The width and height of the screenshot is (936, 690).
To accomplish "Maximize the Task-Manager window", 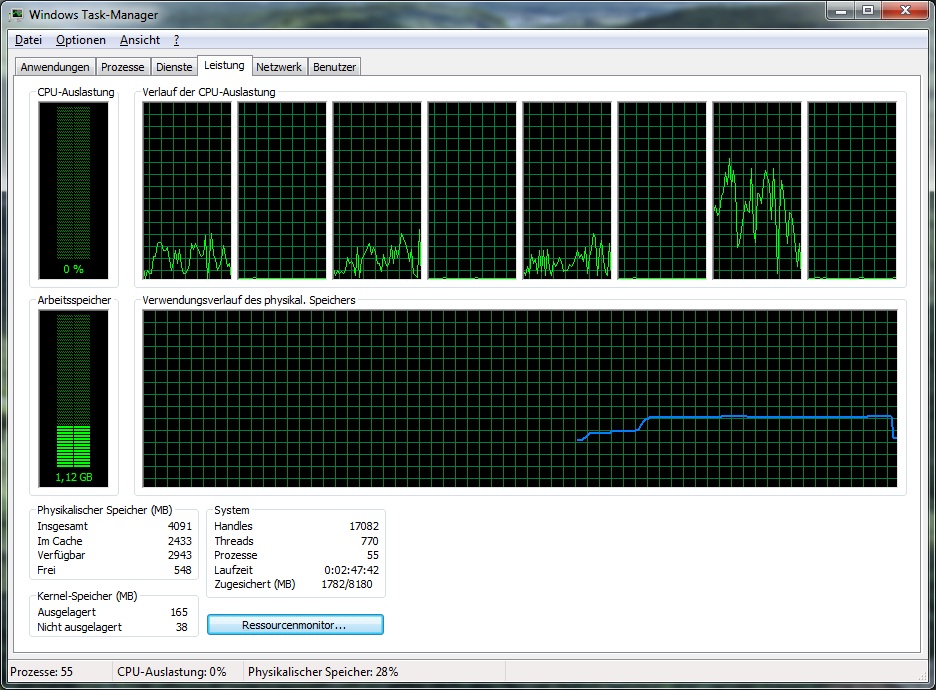I will [x=868, y=11].
